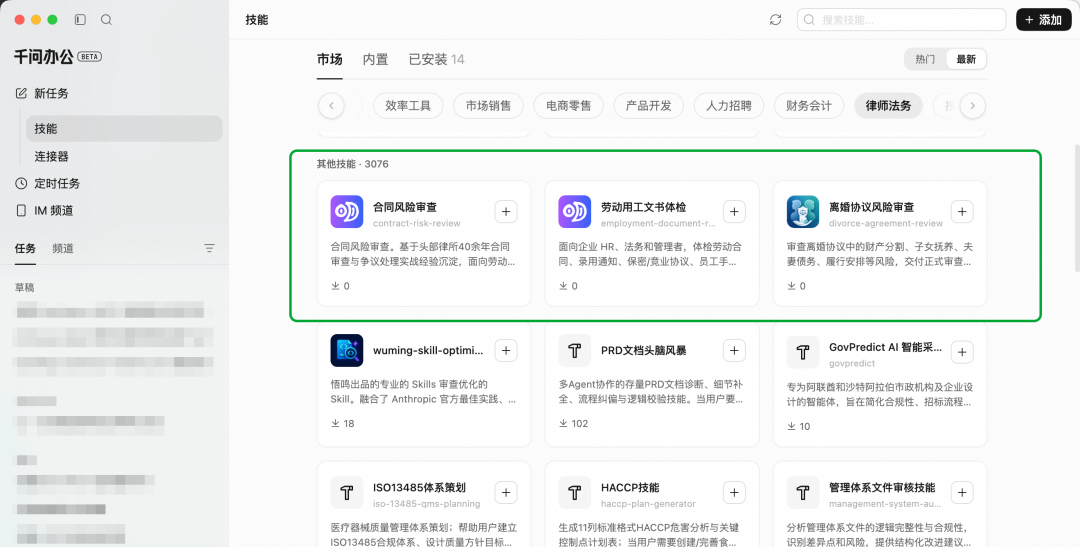Click the 定时任务 clock icon

21,183
